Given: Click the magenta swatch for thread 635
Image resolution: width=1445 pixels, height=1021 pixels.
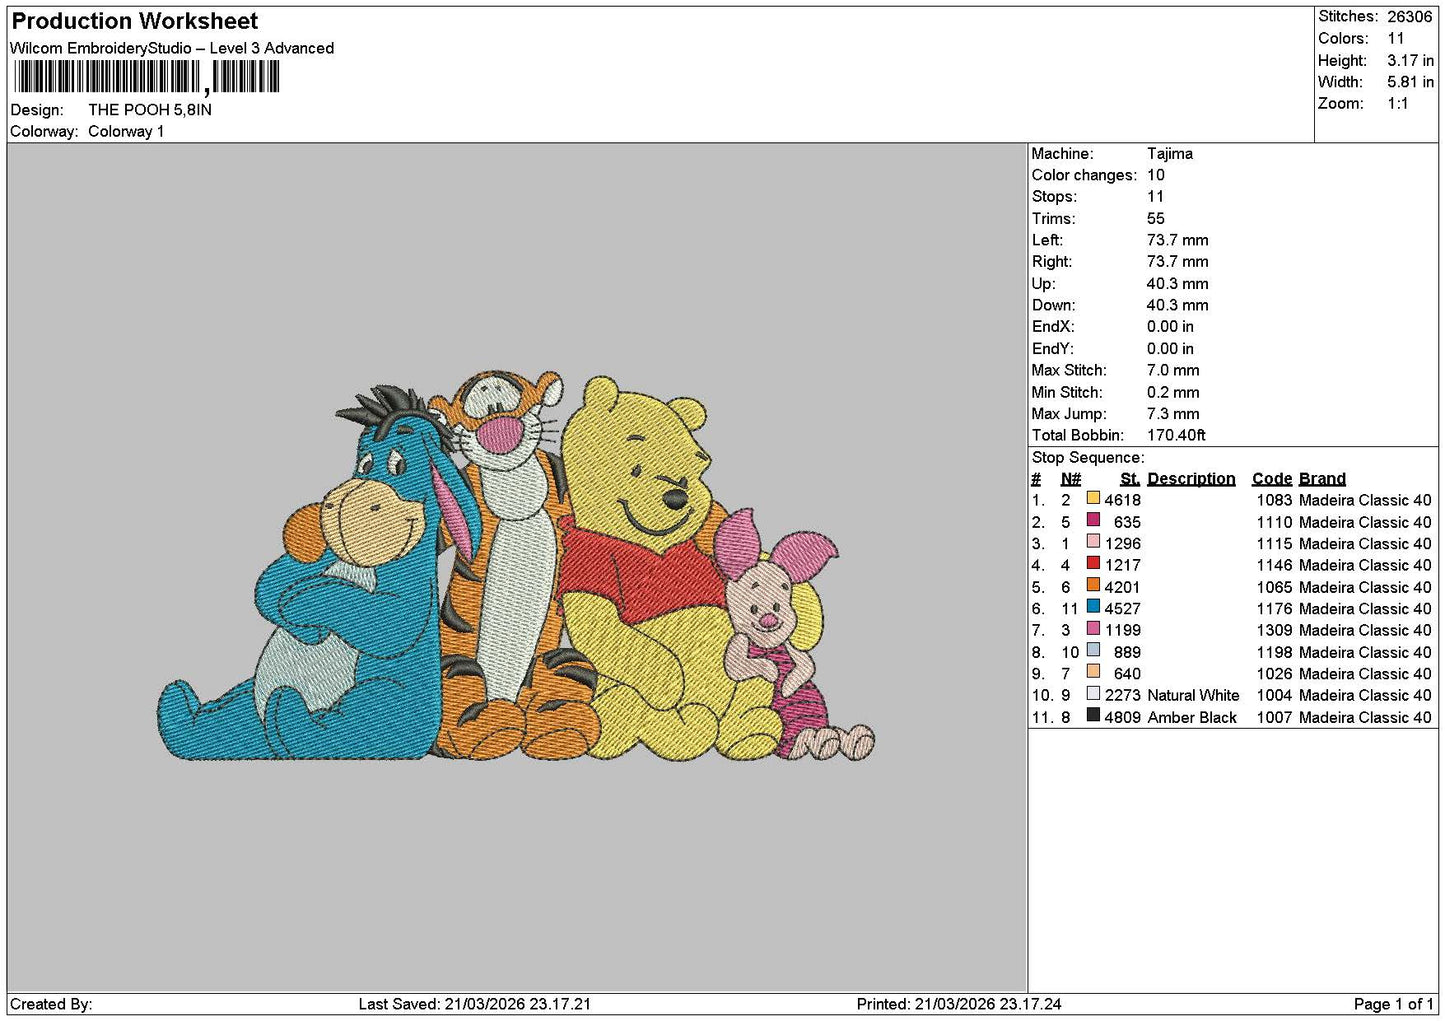Looking at the screenshot, I should (x=1093, y=520).
